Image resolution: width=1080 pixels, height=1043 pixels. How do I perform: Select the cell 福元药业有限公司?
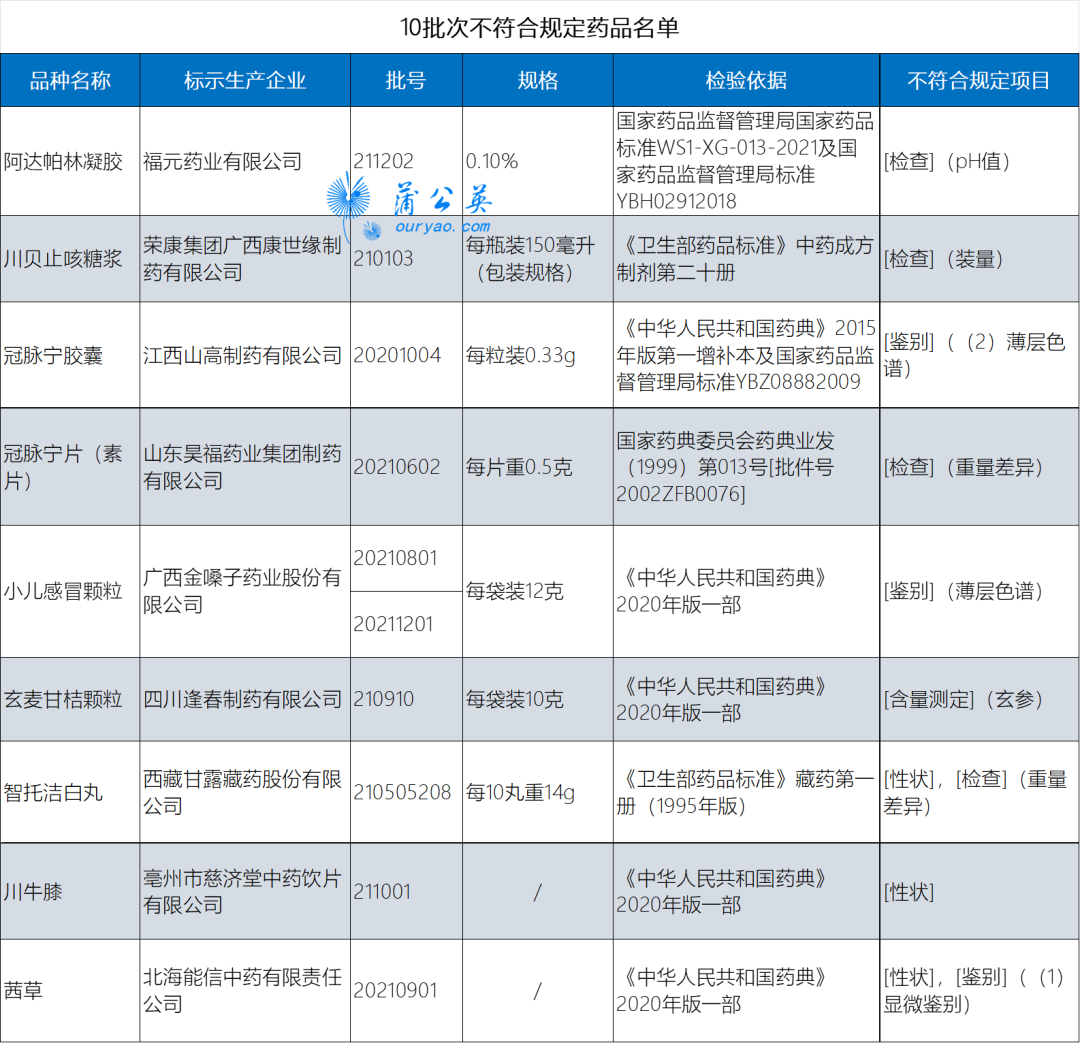(x=245, y=161)
